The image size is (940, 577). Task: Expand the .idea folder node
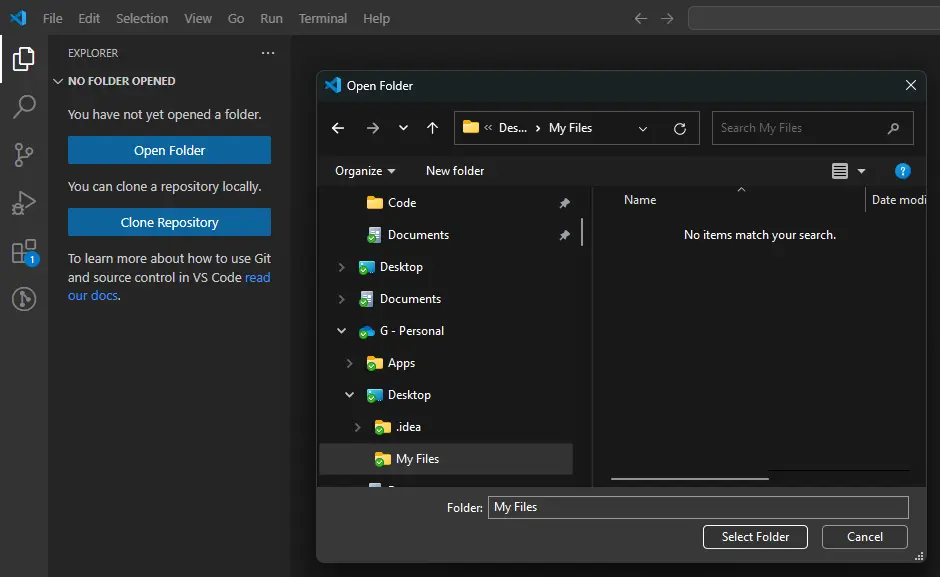pyautogui.click(x=357, y=427)
